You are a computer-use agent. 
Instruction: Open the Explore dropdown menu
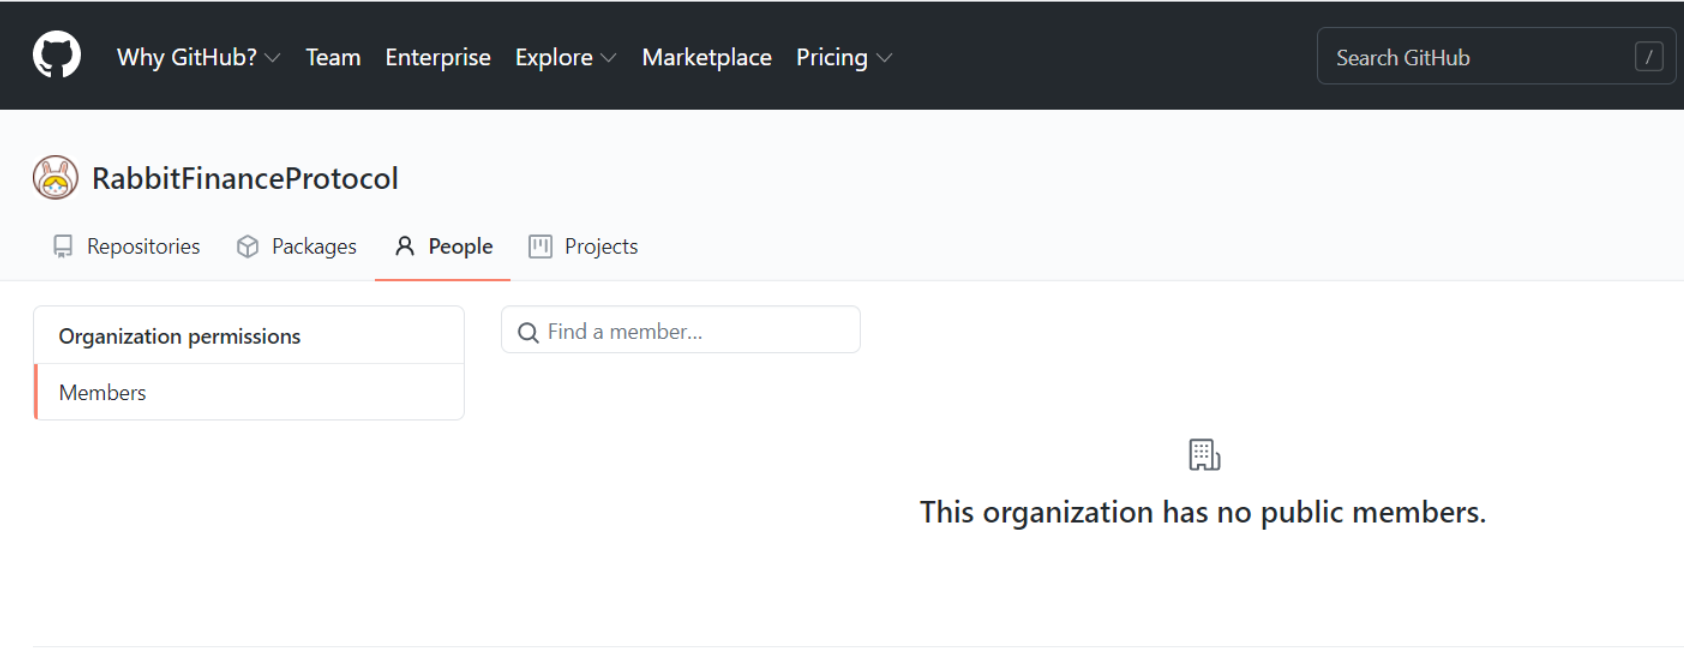[565, 57]
